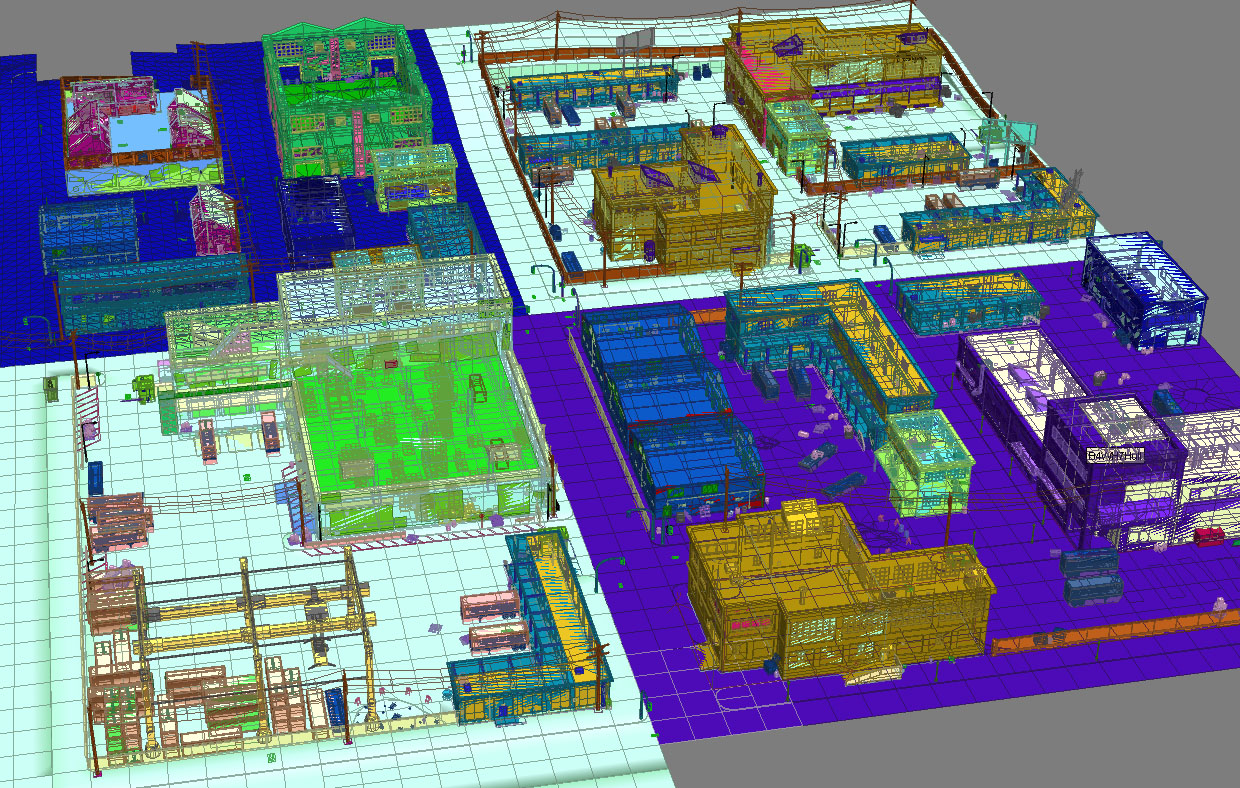Select the lime-green small building on the purple tile
The height and width of the screenshot is (788, 1240).
pos(929,461)
